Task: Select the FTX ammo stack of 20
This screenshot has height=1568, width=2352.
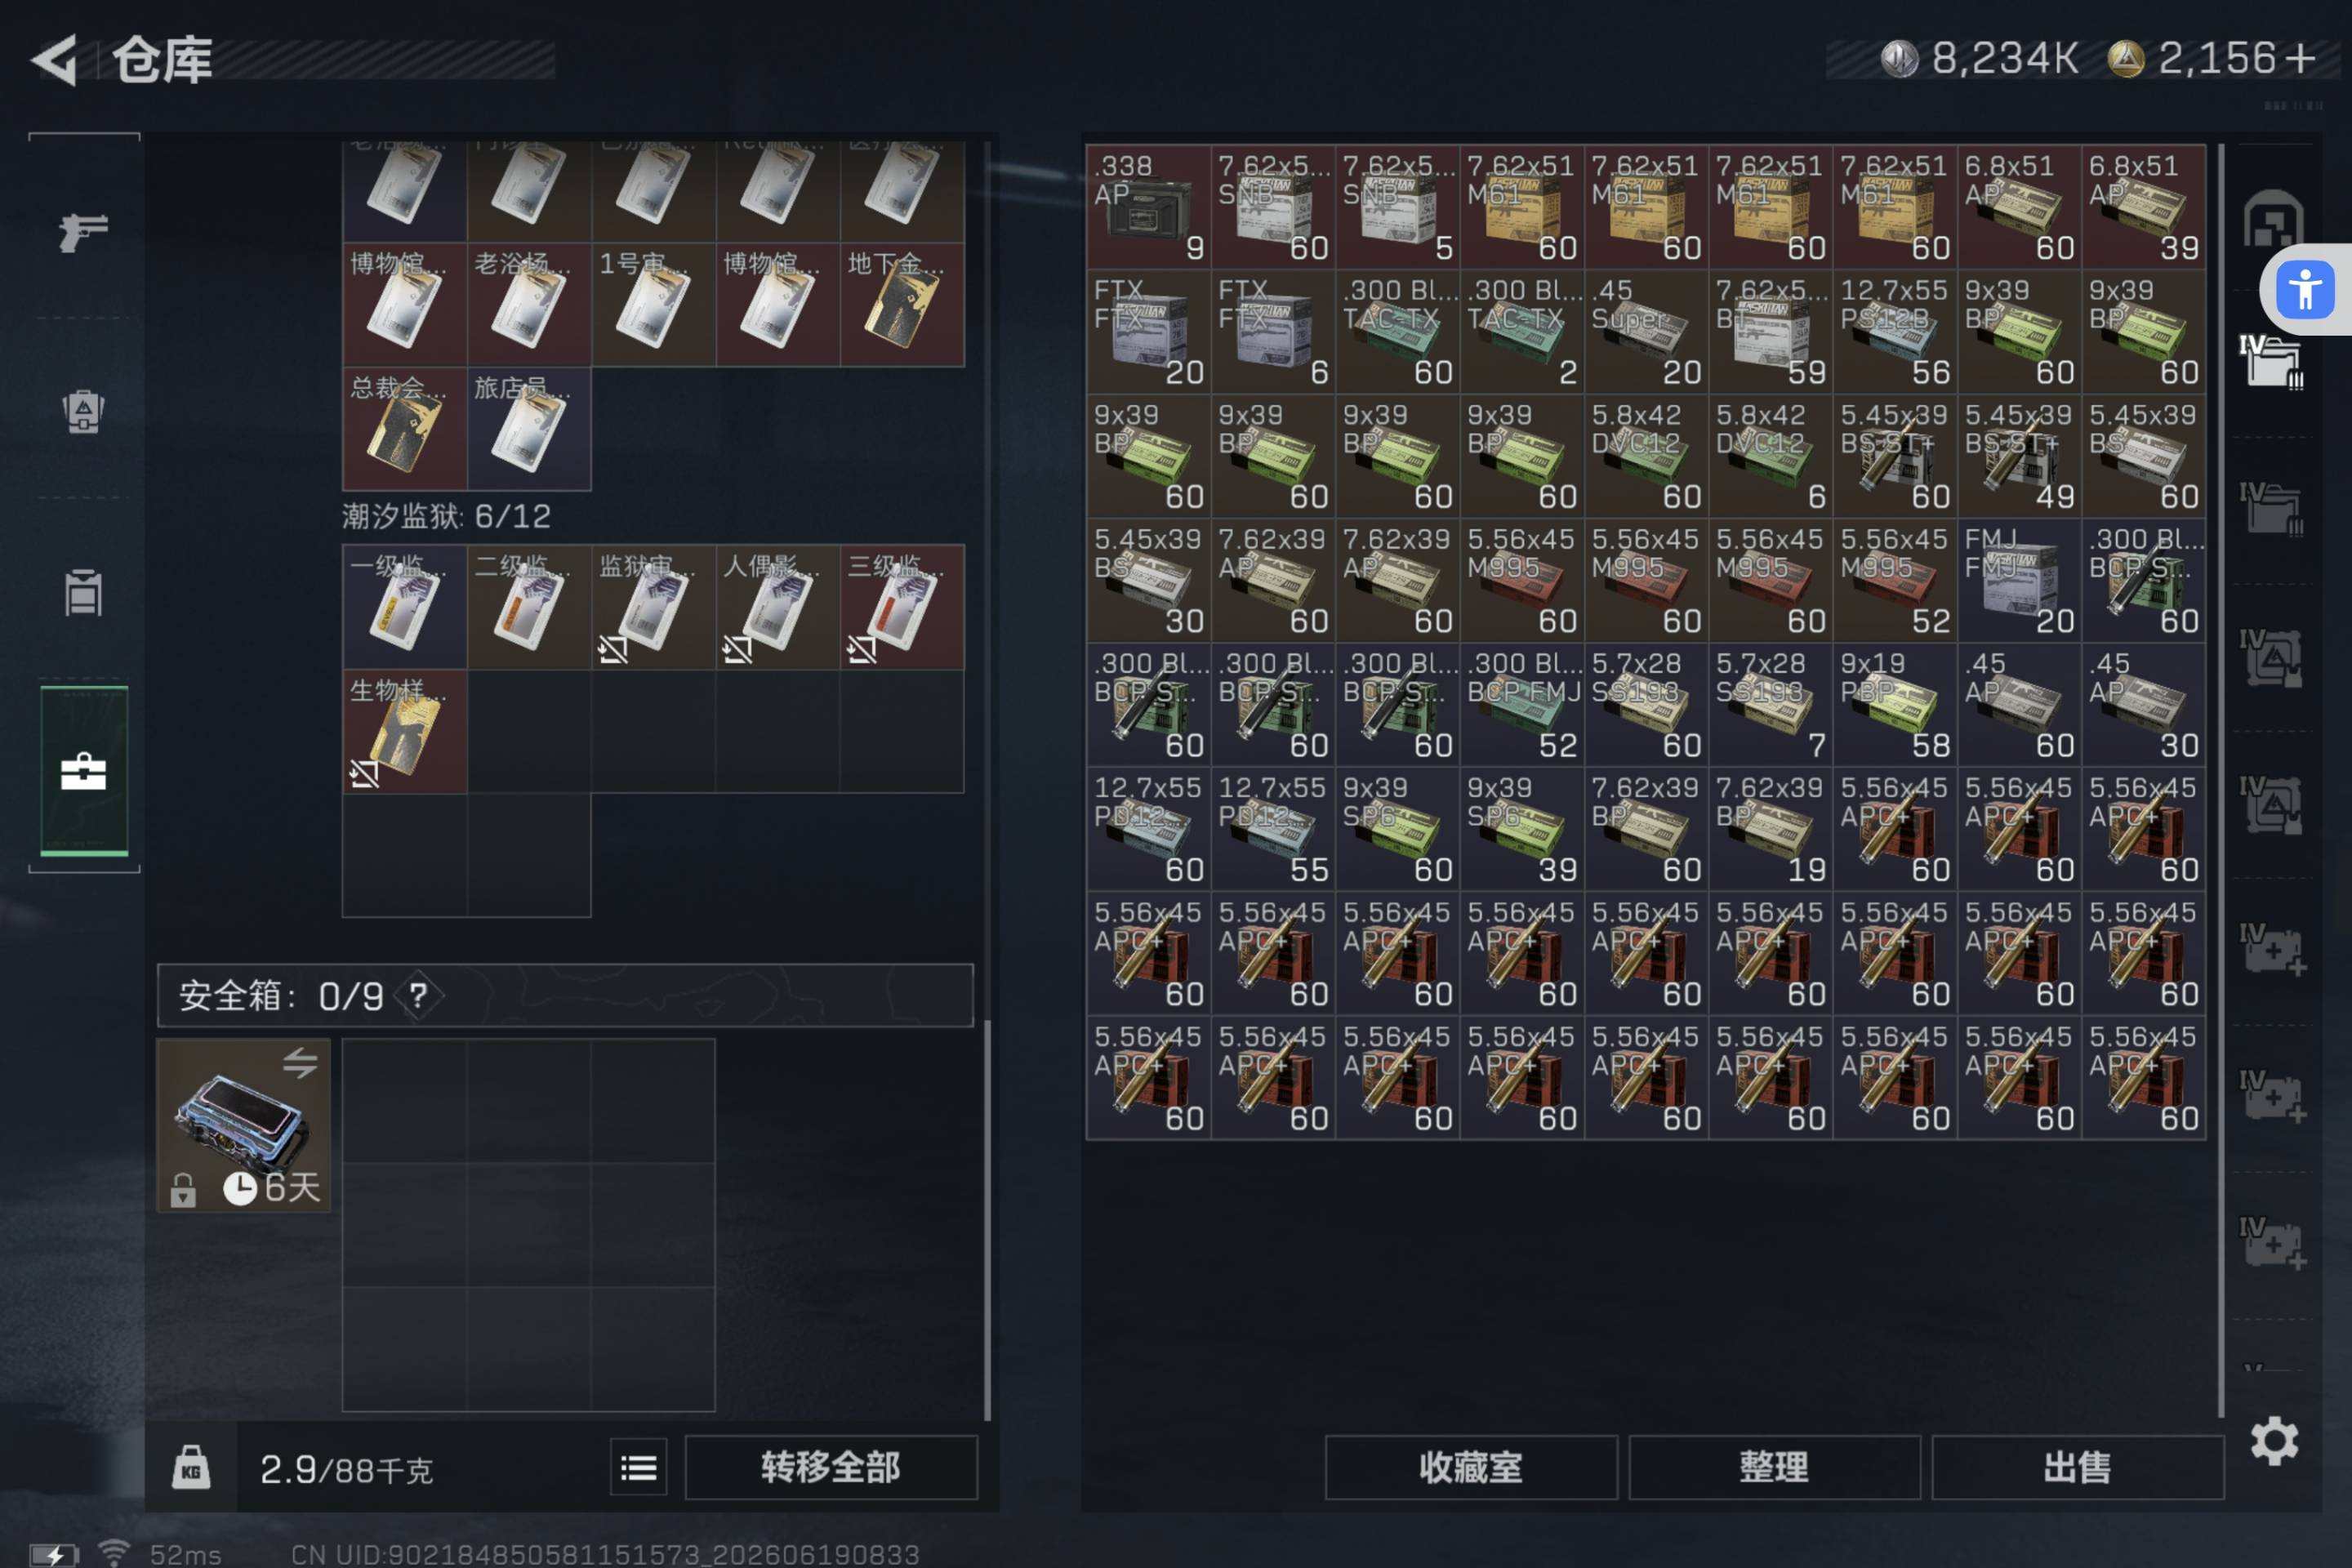Action: coord(1149,332)
